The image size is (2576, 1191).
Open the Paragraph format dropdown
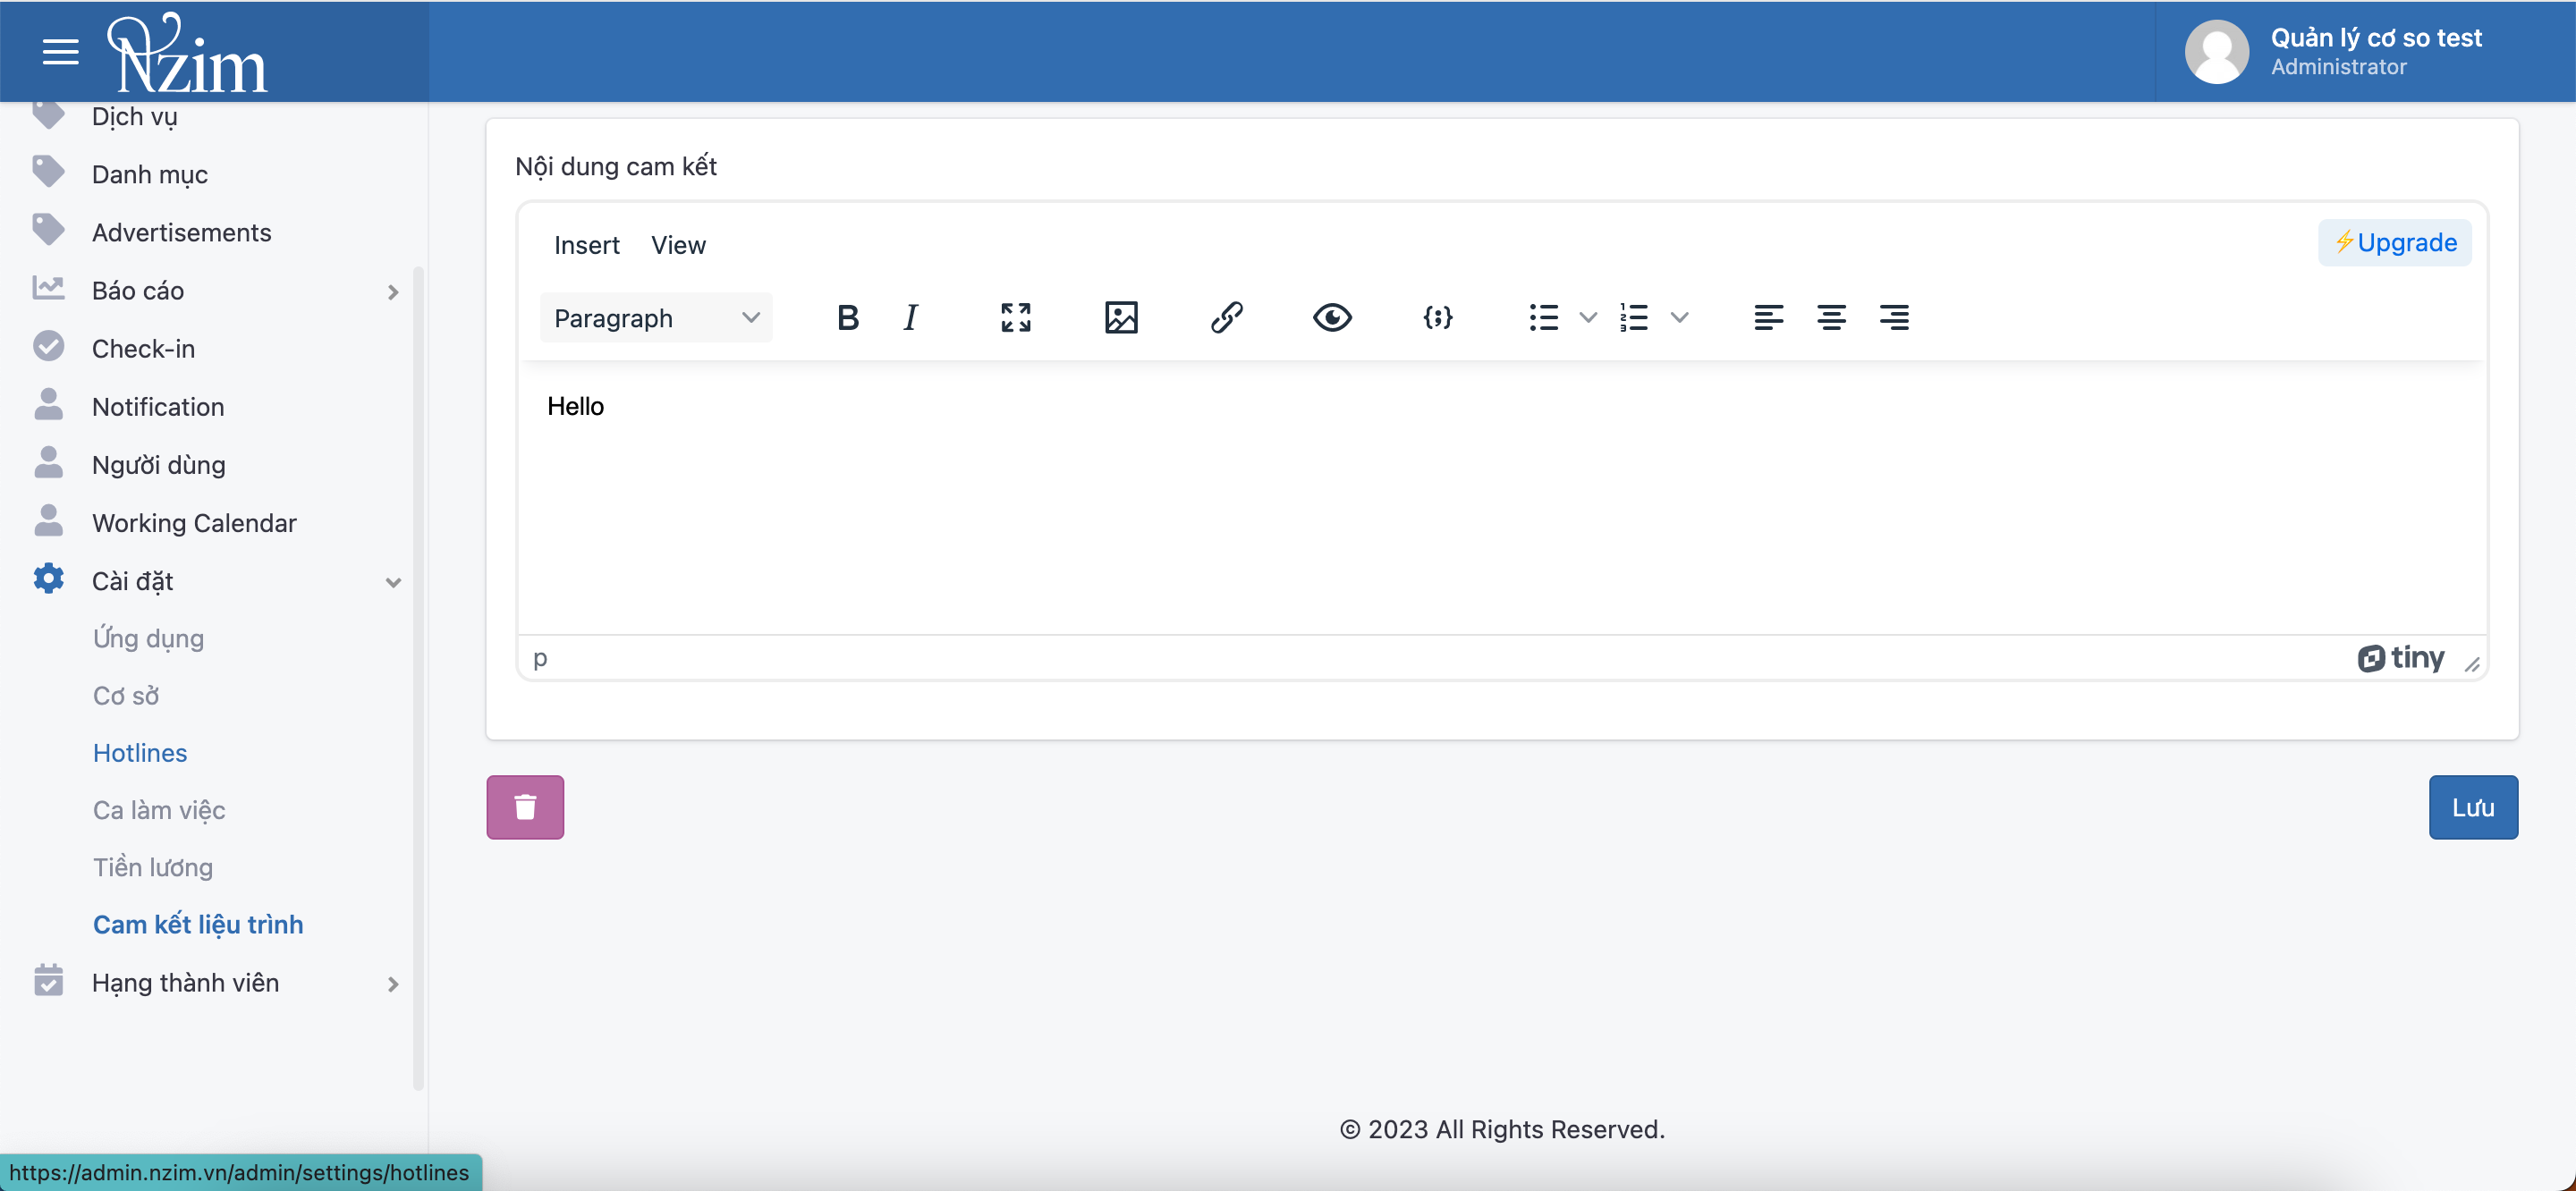coord(656,318)
